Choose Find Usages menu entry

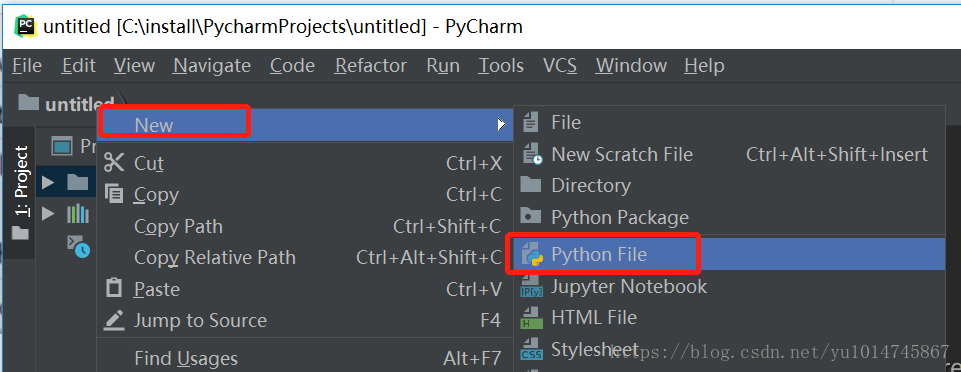point(305,359)
